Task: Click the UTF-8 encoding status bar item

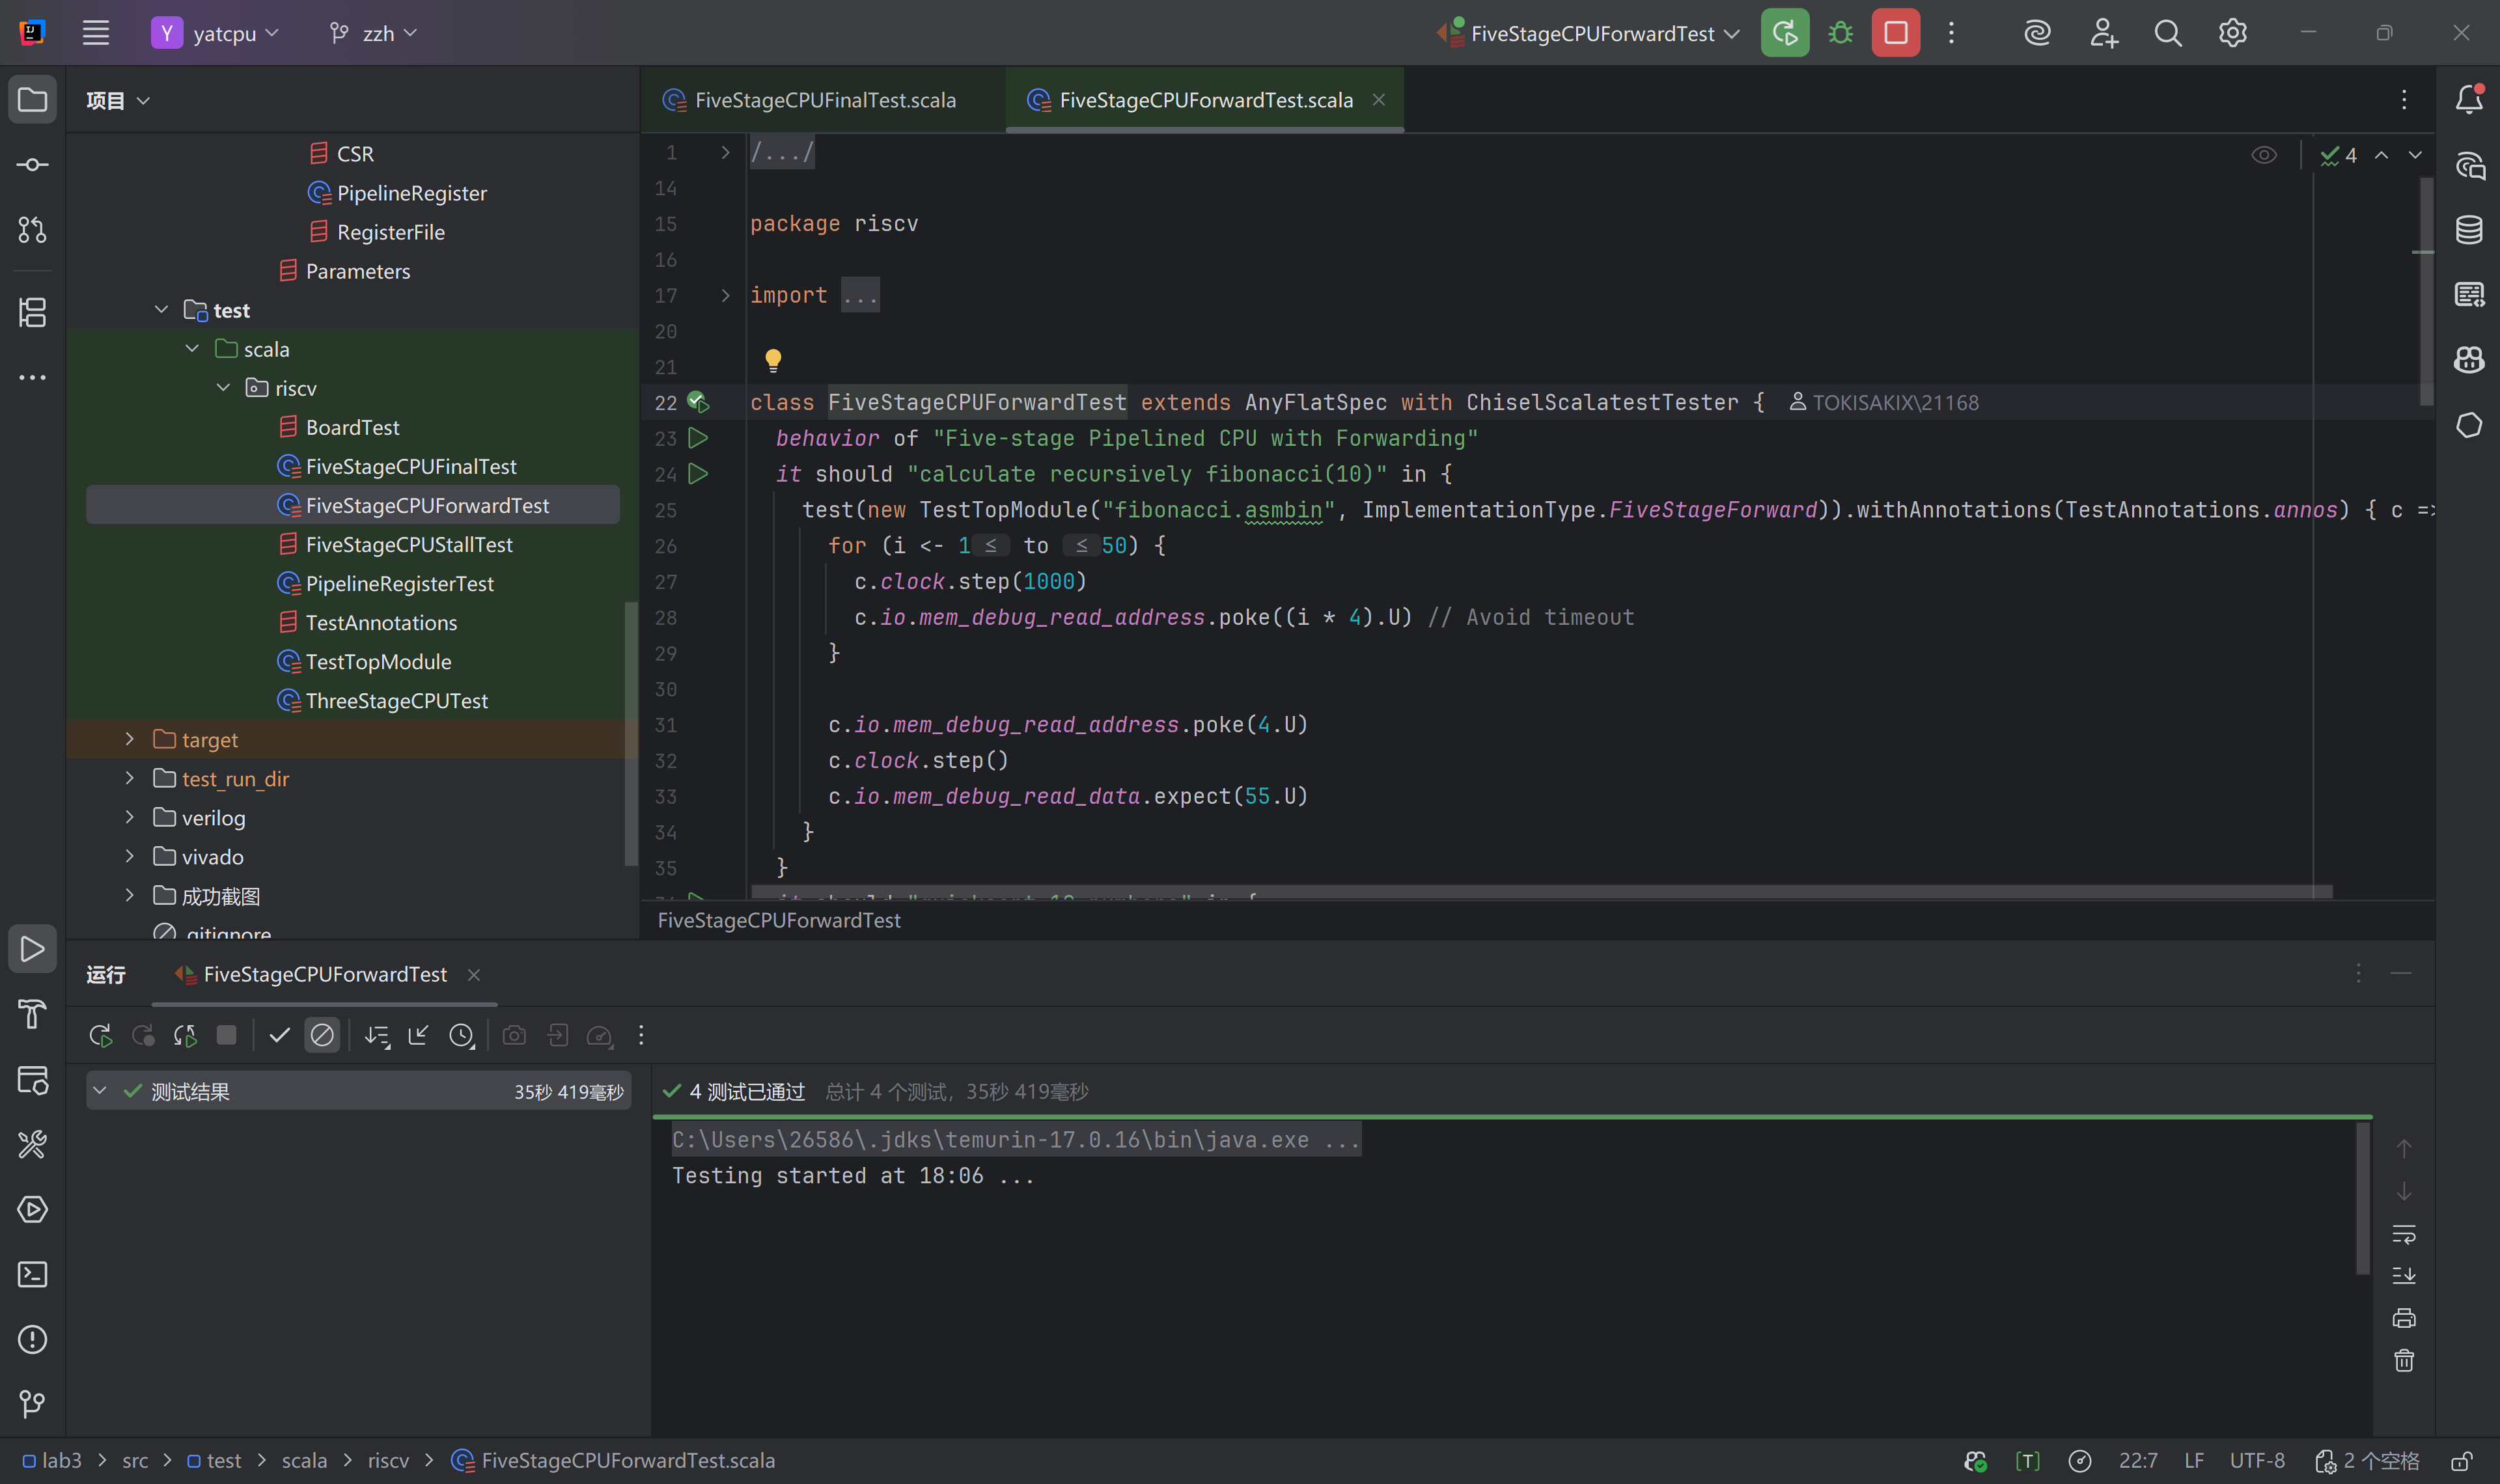Action: point(2256,1460)
